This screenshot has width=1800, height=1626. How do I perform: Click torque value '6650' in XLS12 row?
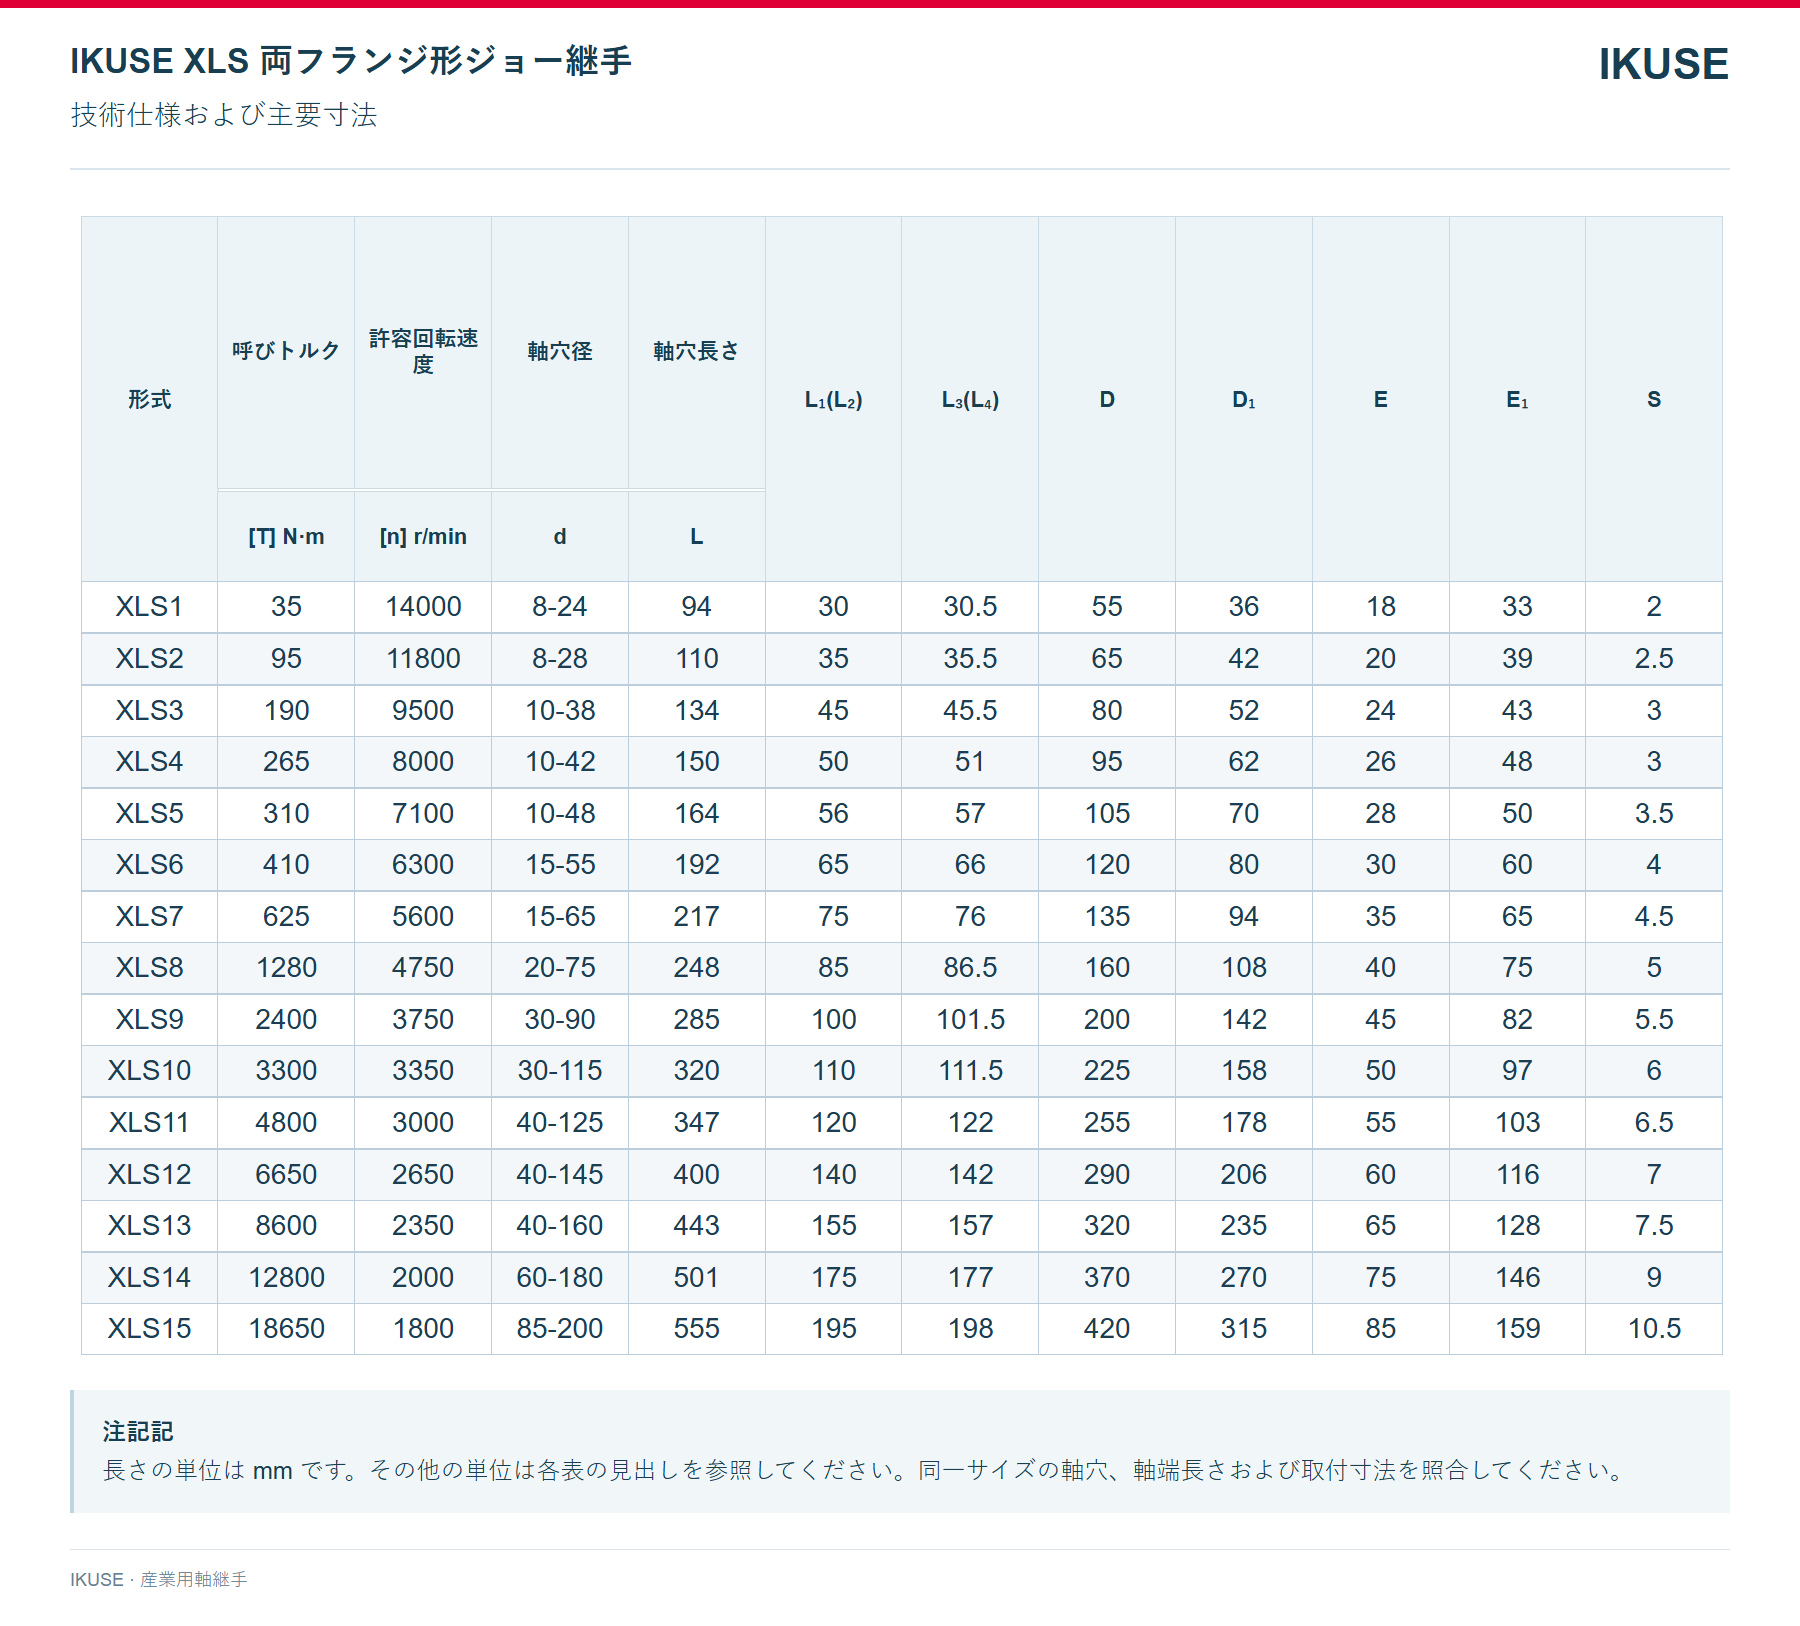[286, 1174]
